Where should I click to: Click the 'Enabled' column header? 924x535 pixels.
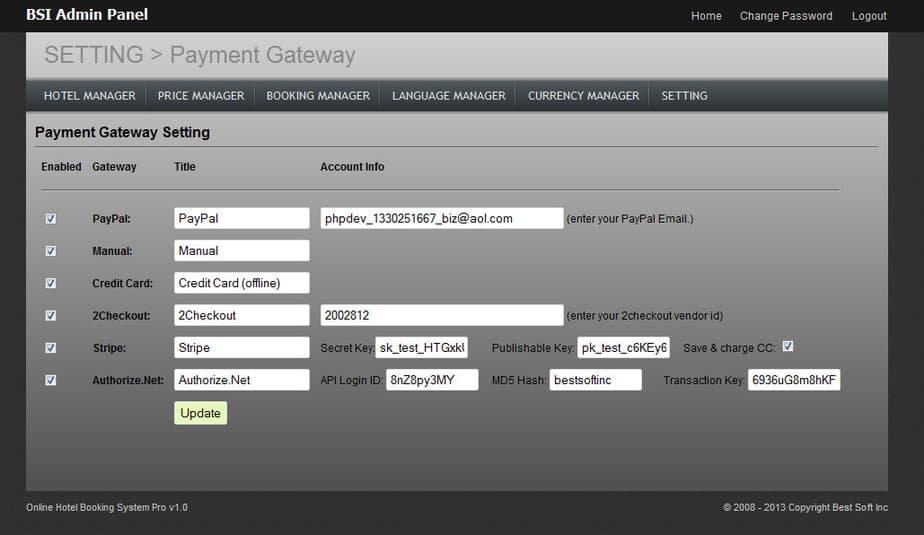pyautogui.click(x=61, y=167)
